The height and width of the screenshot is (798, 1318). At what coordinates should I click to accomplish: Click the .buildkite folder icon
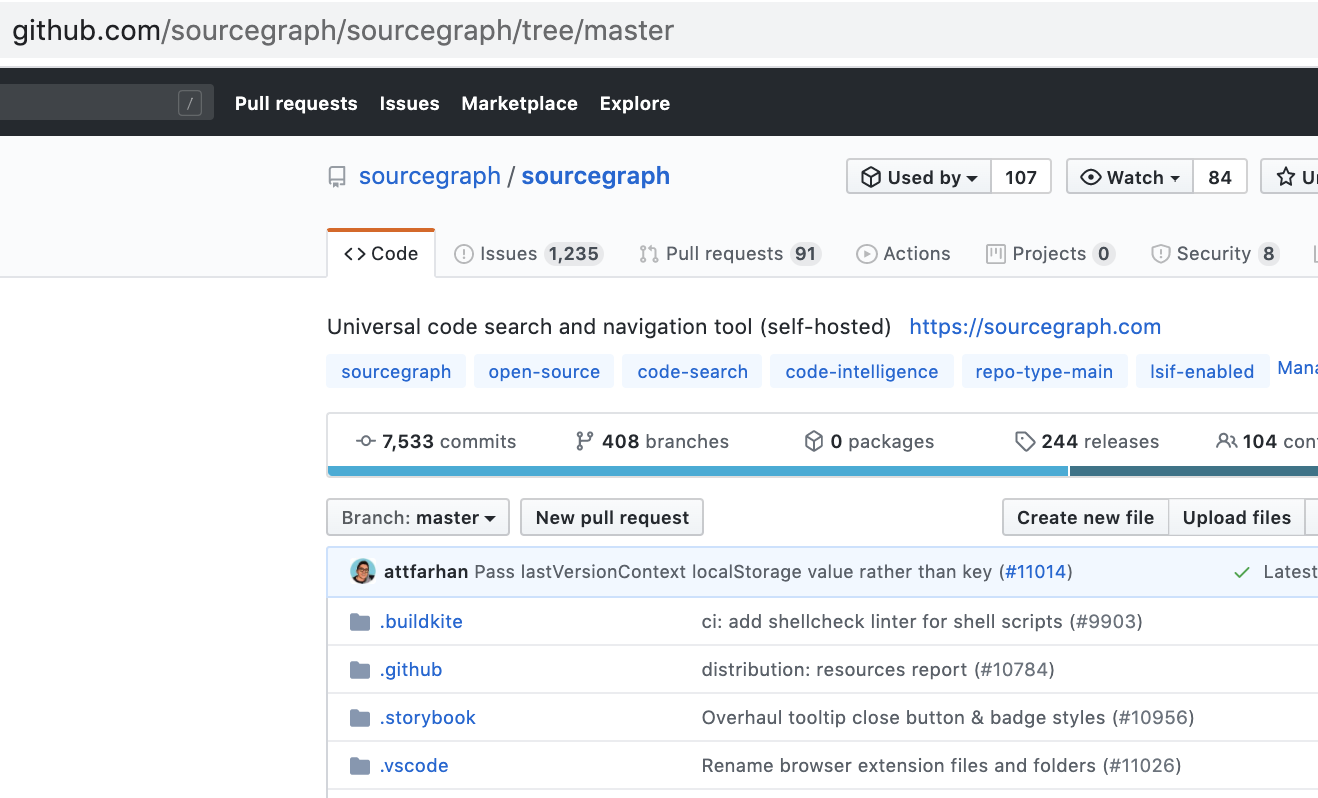coord(360,622)
